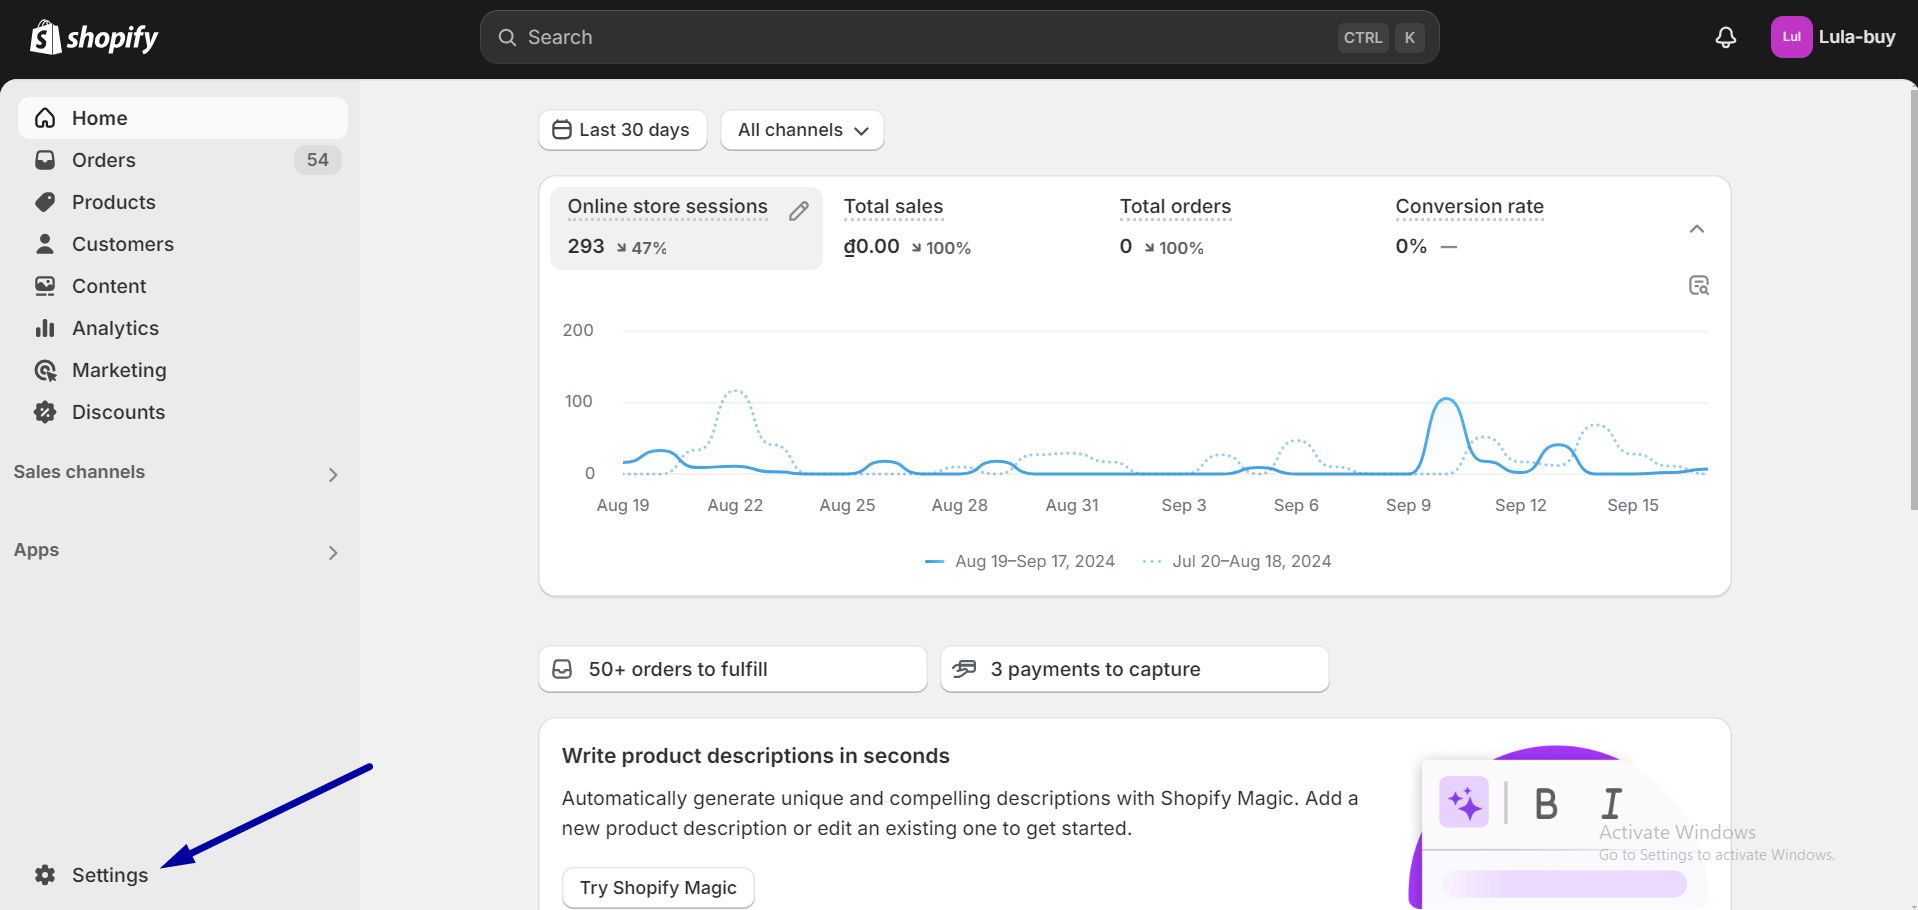The height and width of the screenshot is (910, 1918).
Task: Open Last 30 days date picker
Action: pyautogui.click(x=622, y=130)
